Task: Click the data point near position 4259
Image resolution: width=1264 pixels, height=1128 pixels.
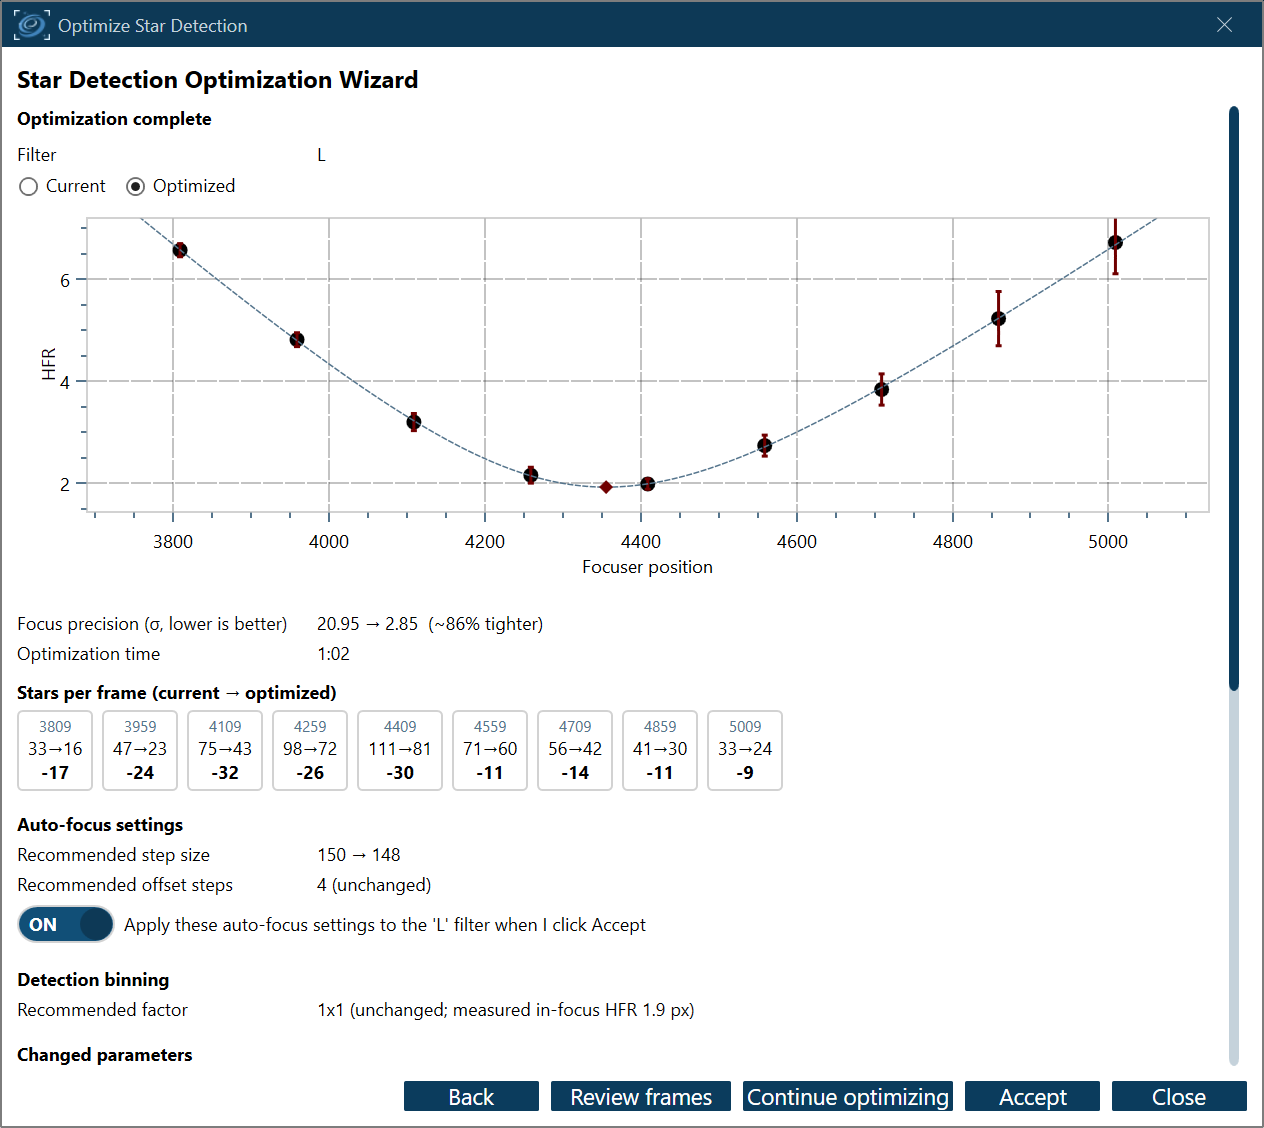Action: tap(531, 475)
